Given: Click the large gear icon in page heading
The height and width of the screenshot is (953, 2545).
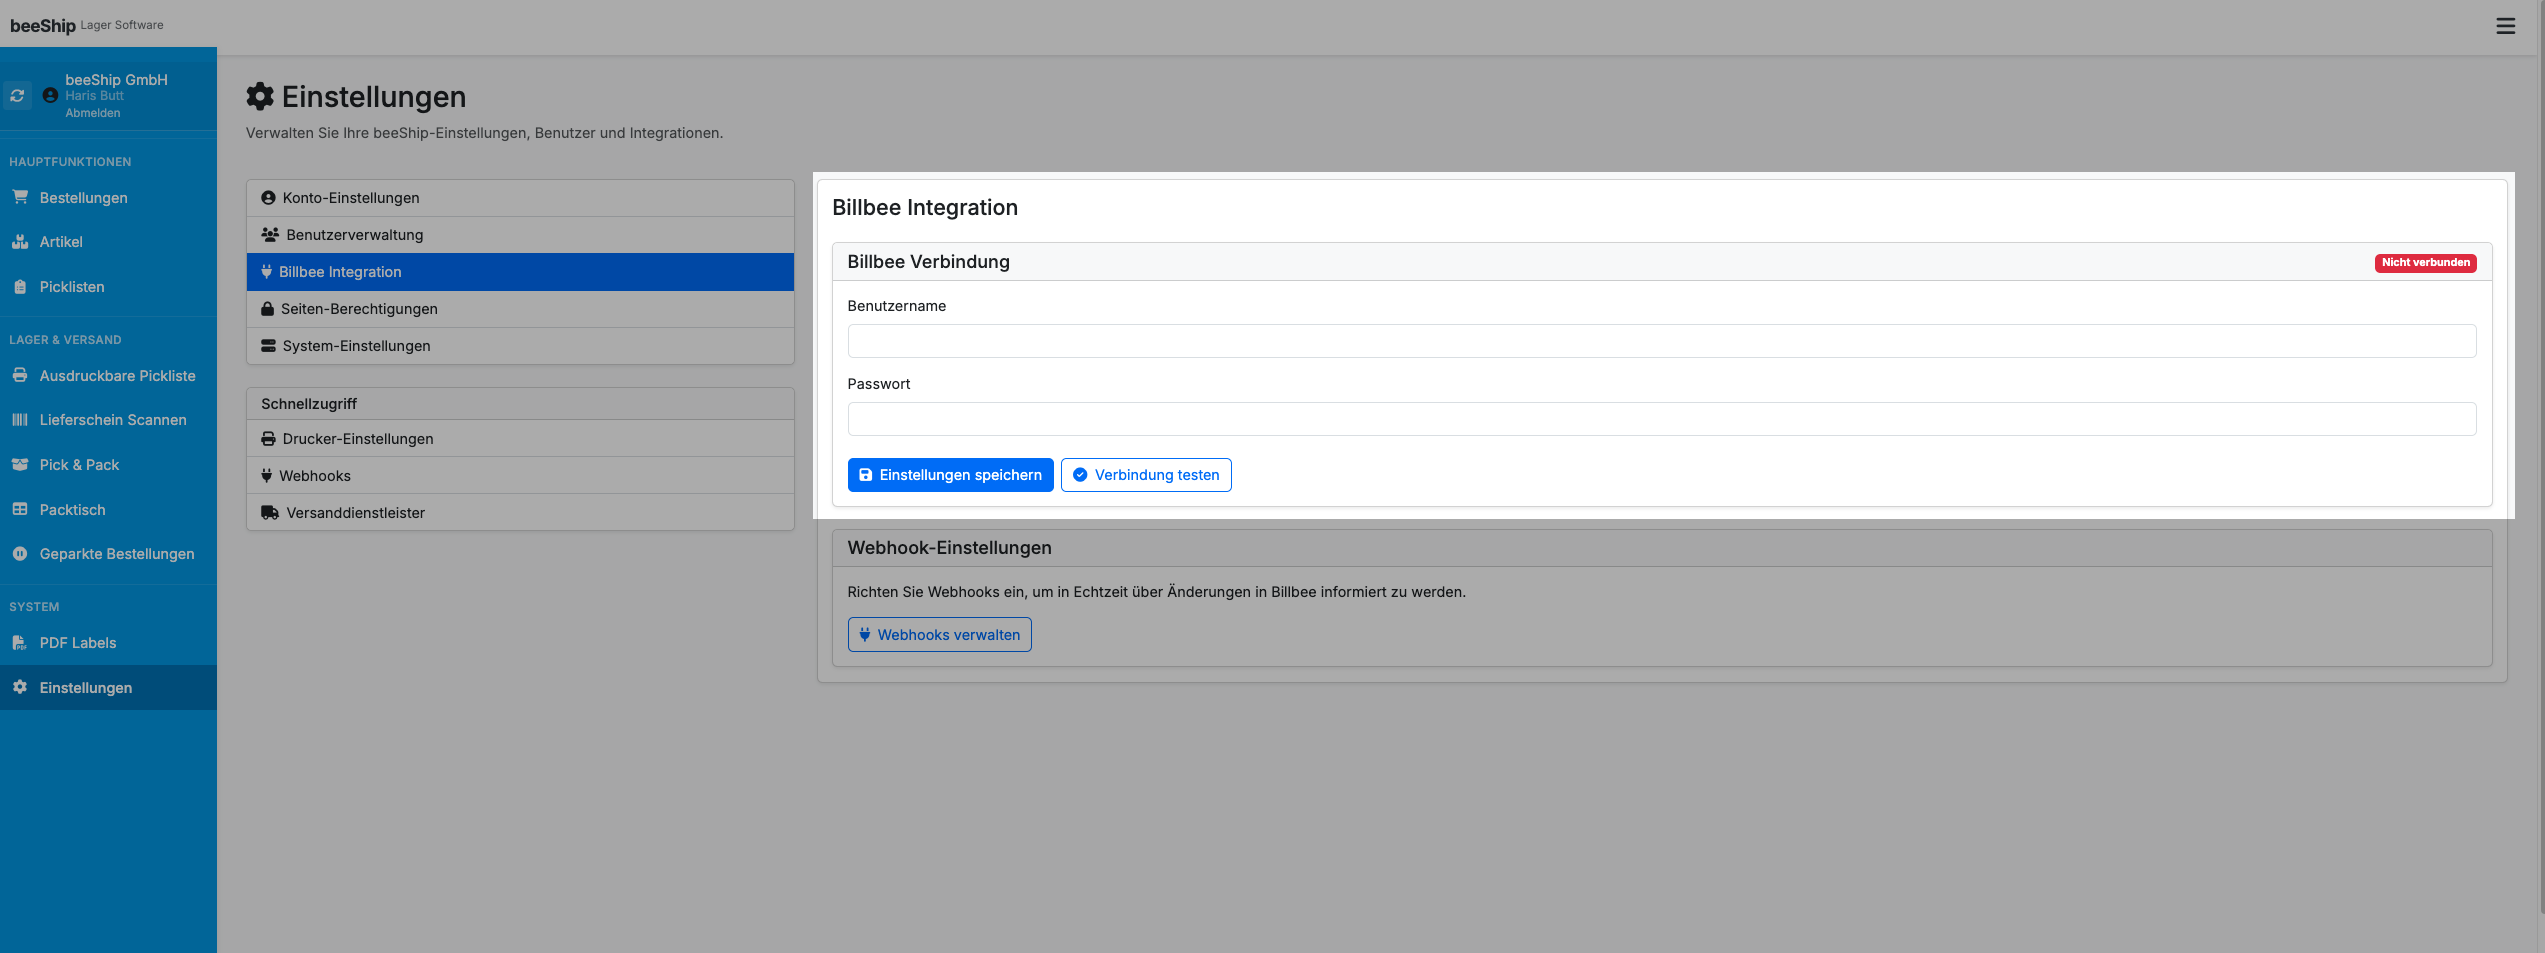Looking at the screenshot, I should click(260, 96).
